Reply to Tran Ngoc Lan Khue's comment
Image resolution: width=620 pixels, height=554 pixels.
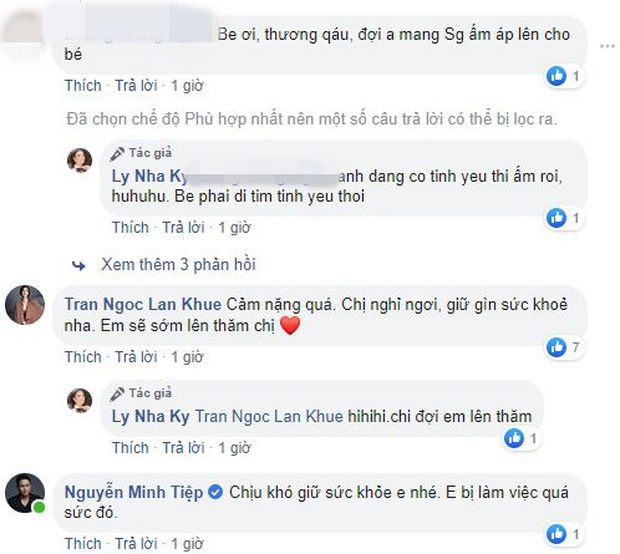135,357
